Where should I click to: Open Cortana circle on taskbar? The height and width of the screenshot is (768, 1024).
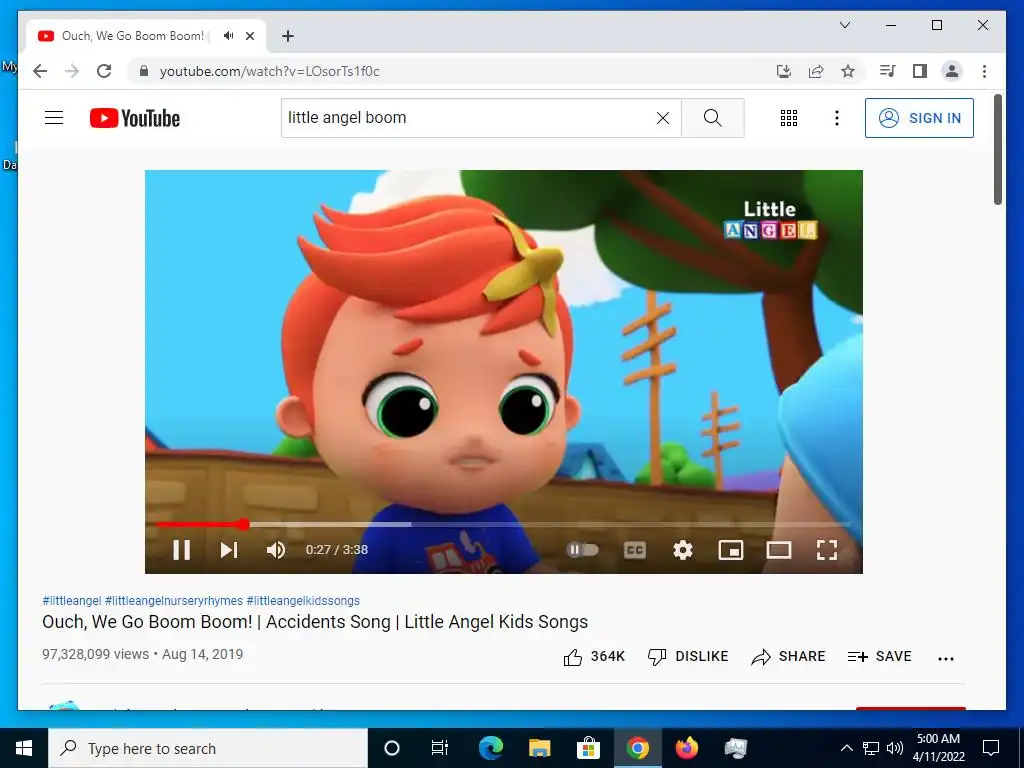[392, 748]
